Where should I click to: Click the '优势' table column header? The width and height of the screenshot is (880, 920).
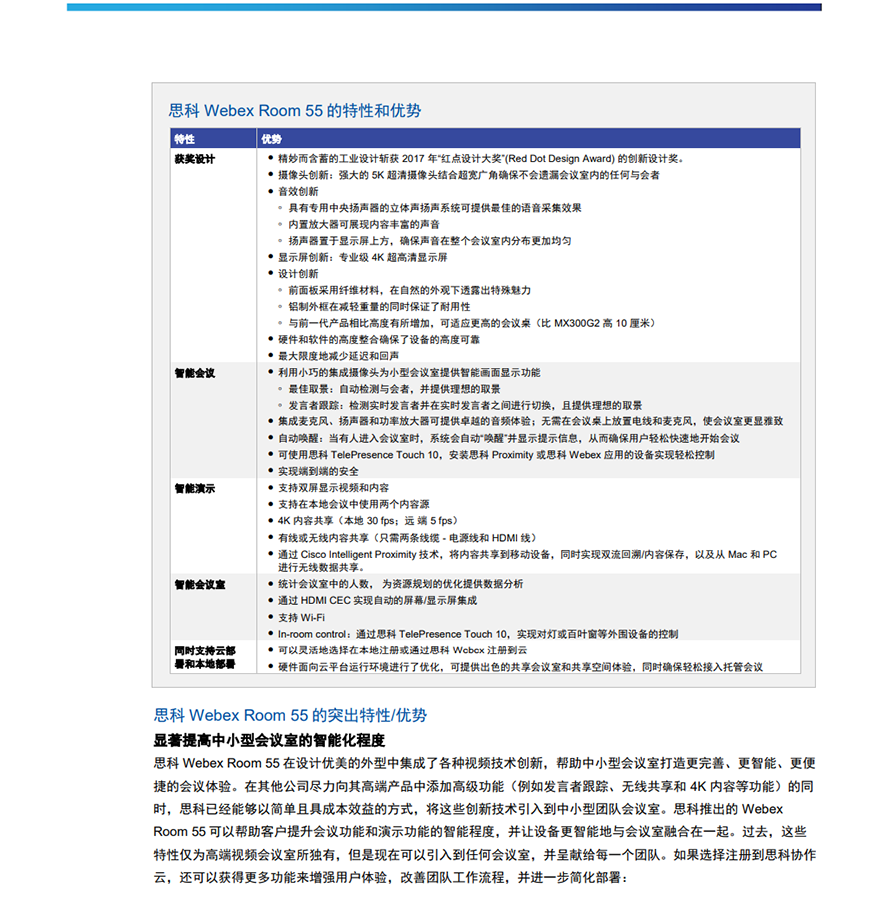(x=272, y=139)
